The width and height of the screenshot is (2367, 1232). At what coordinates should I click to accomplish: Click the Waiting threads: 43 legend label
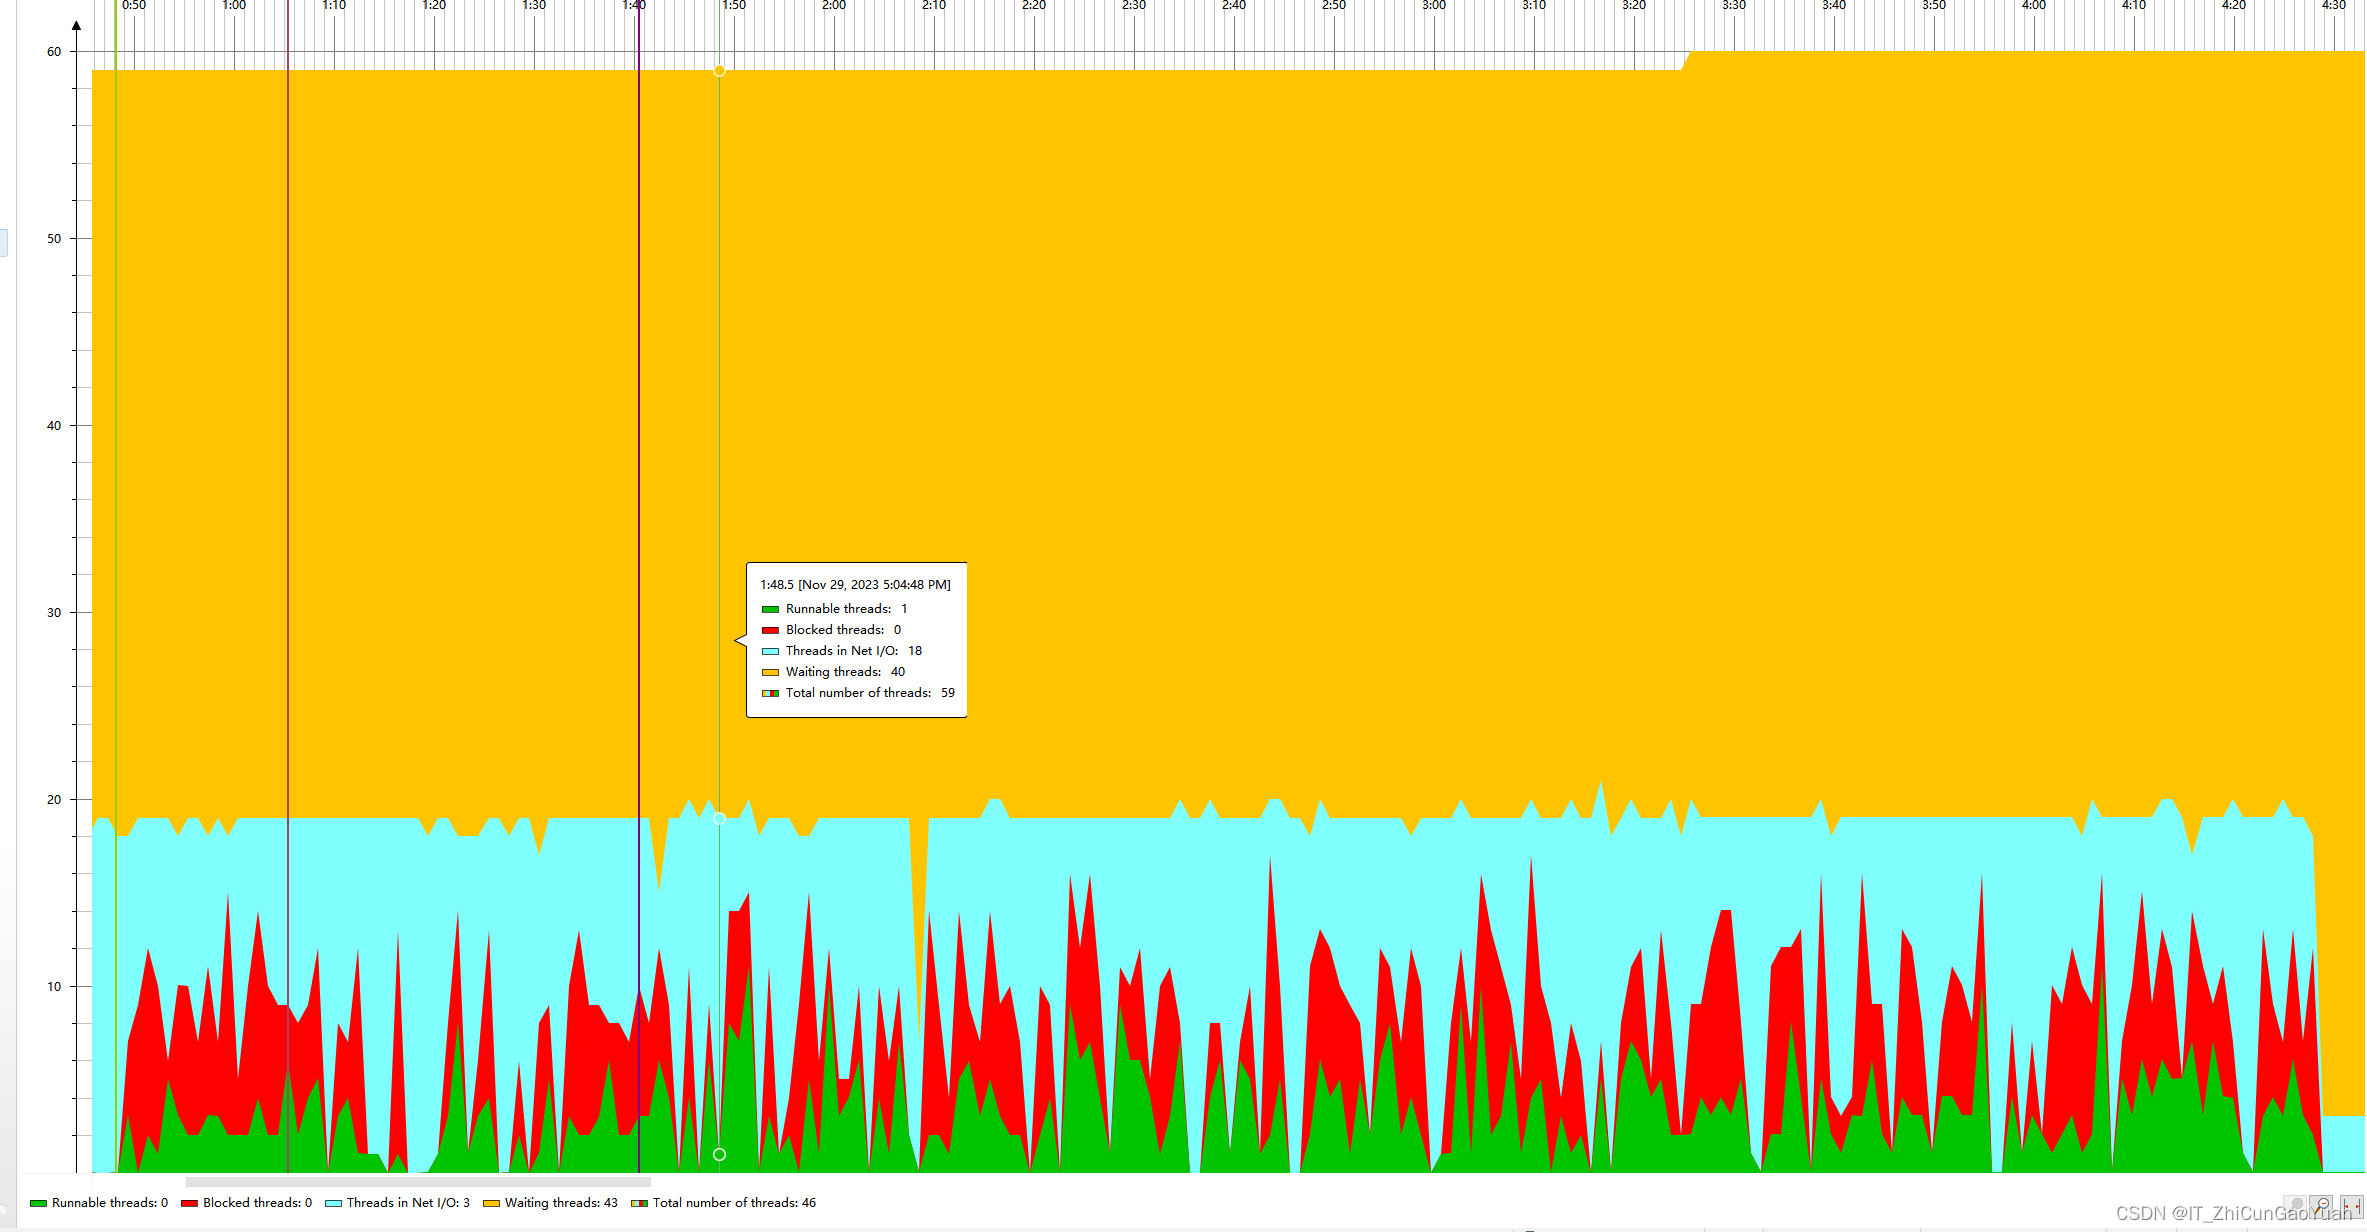point(561,1203)
